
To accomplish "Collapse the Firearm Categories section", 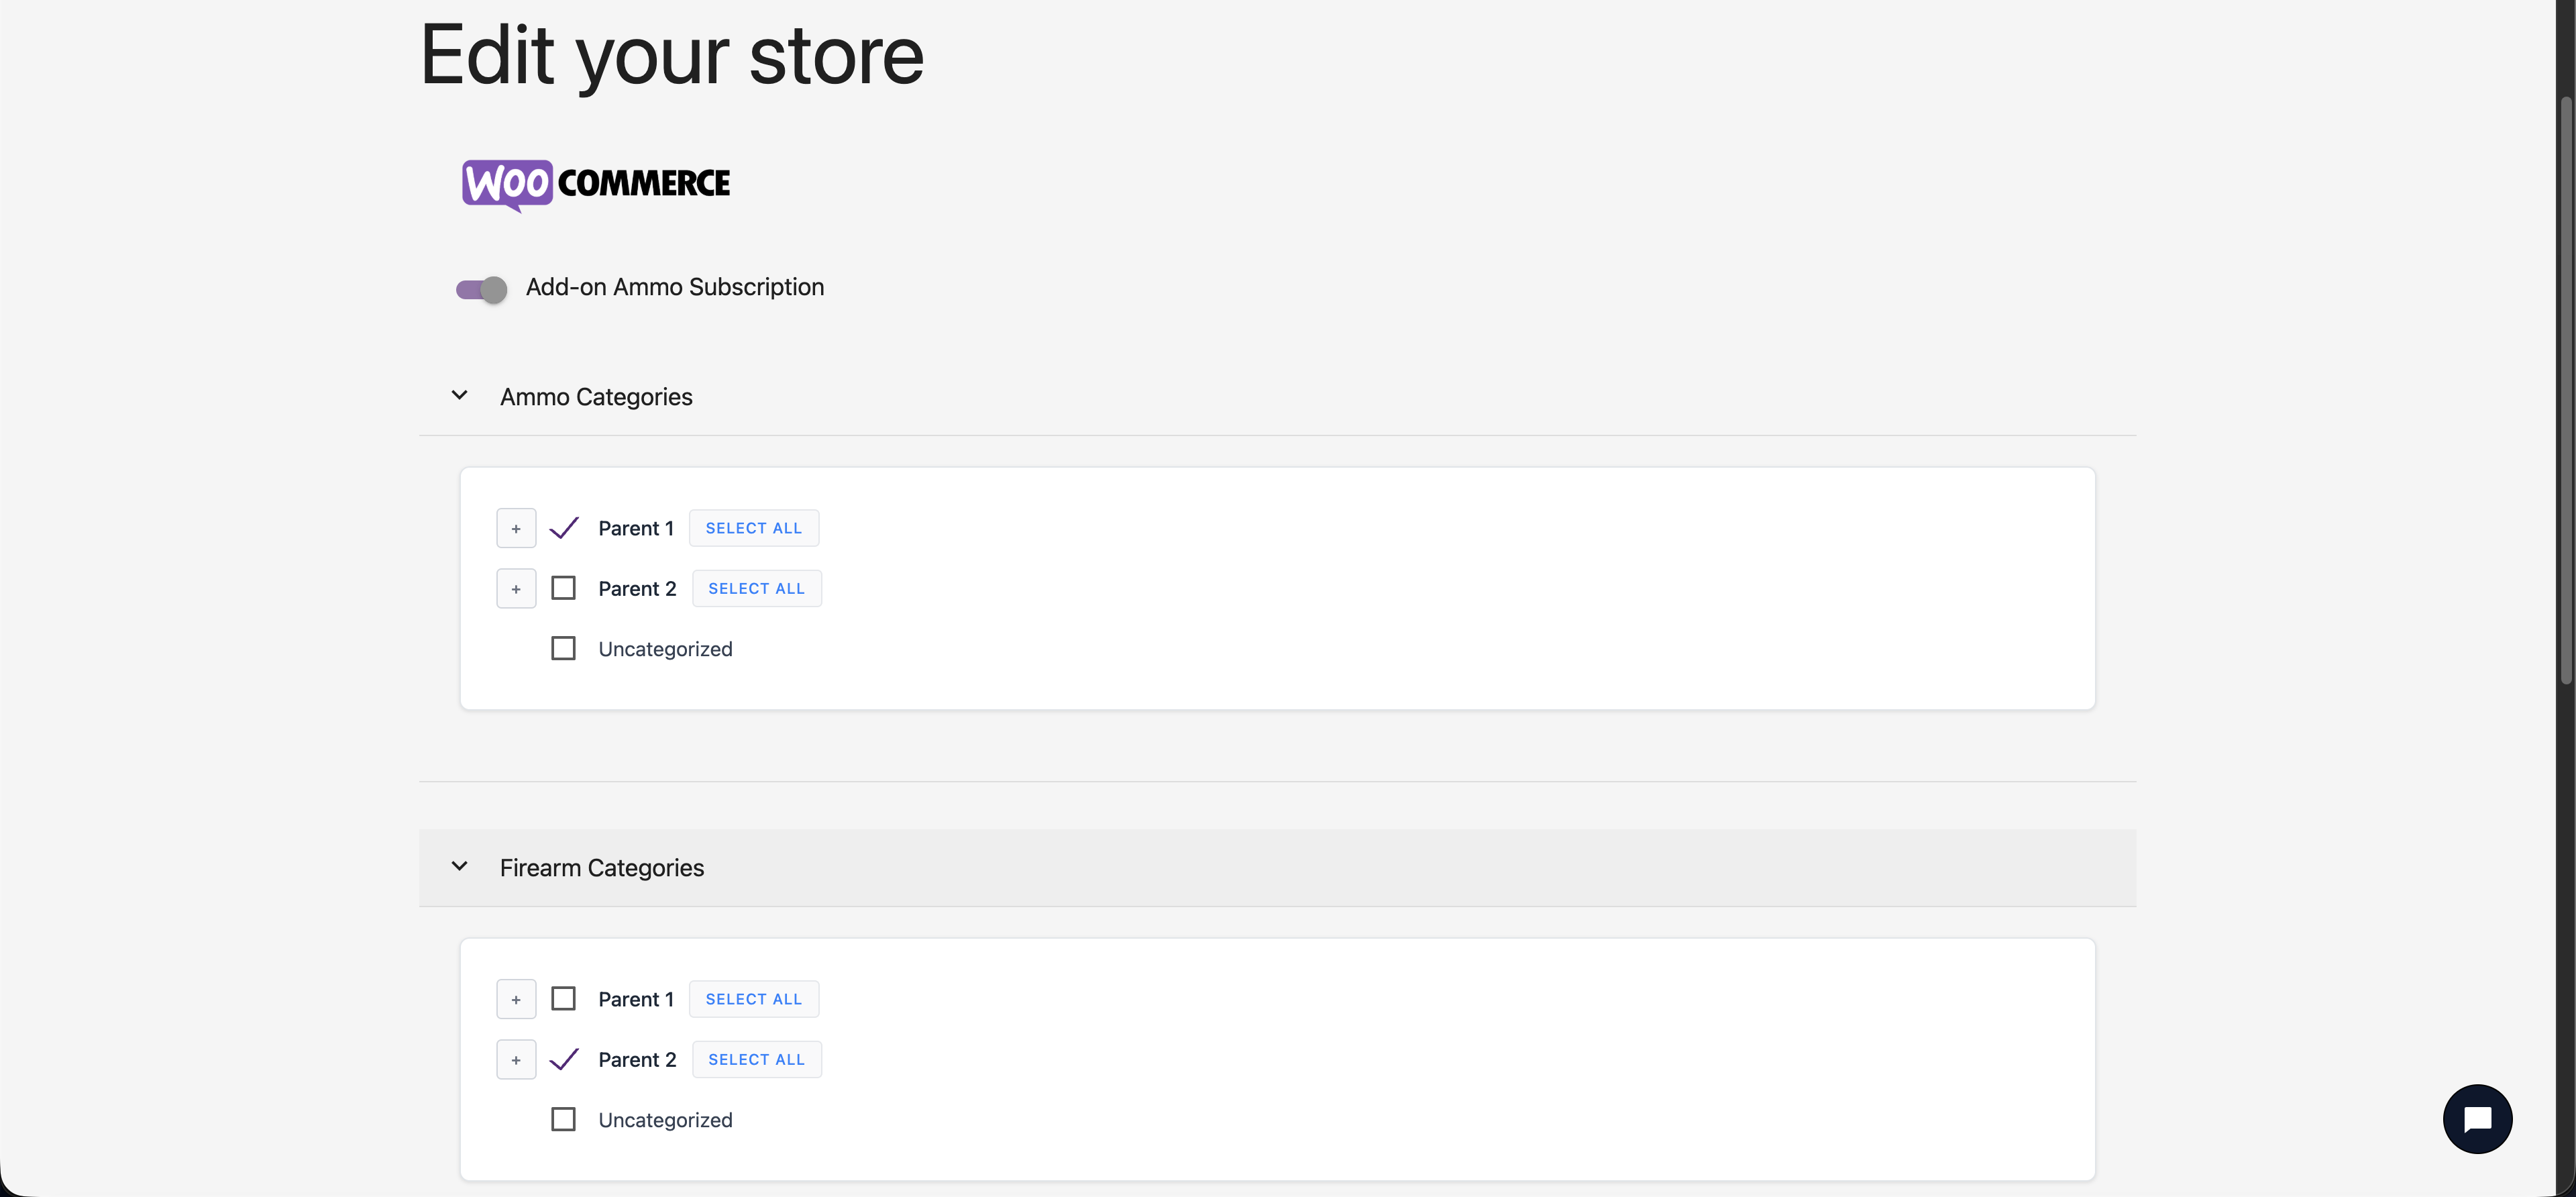I will (460, 867).
